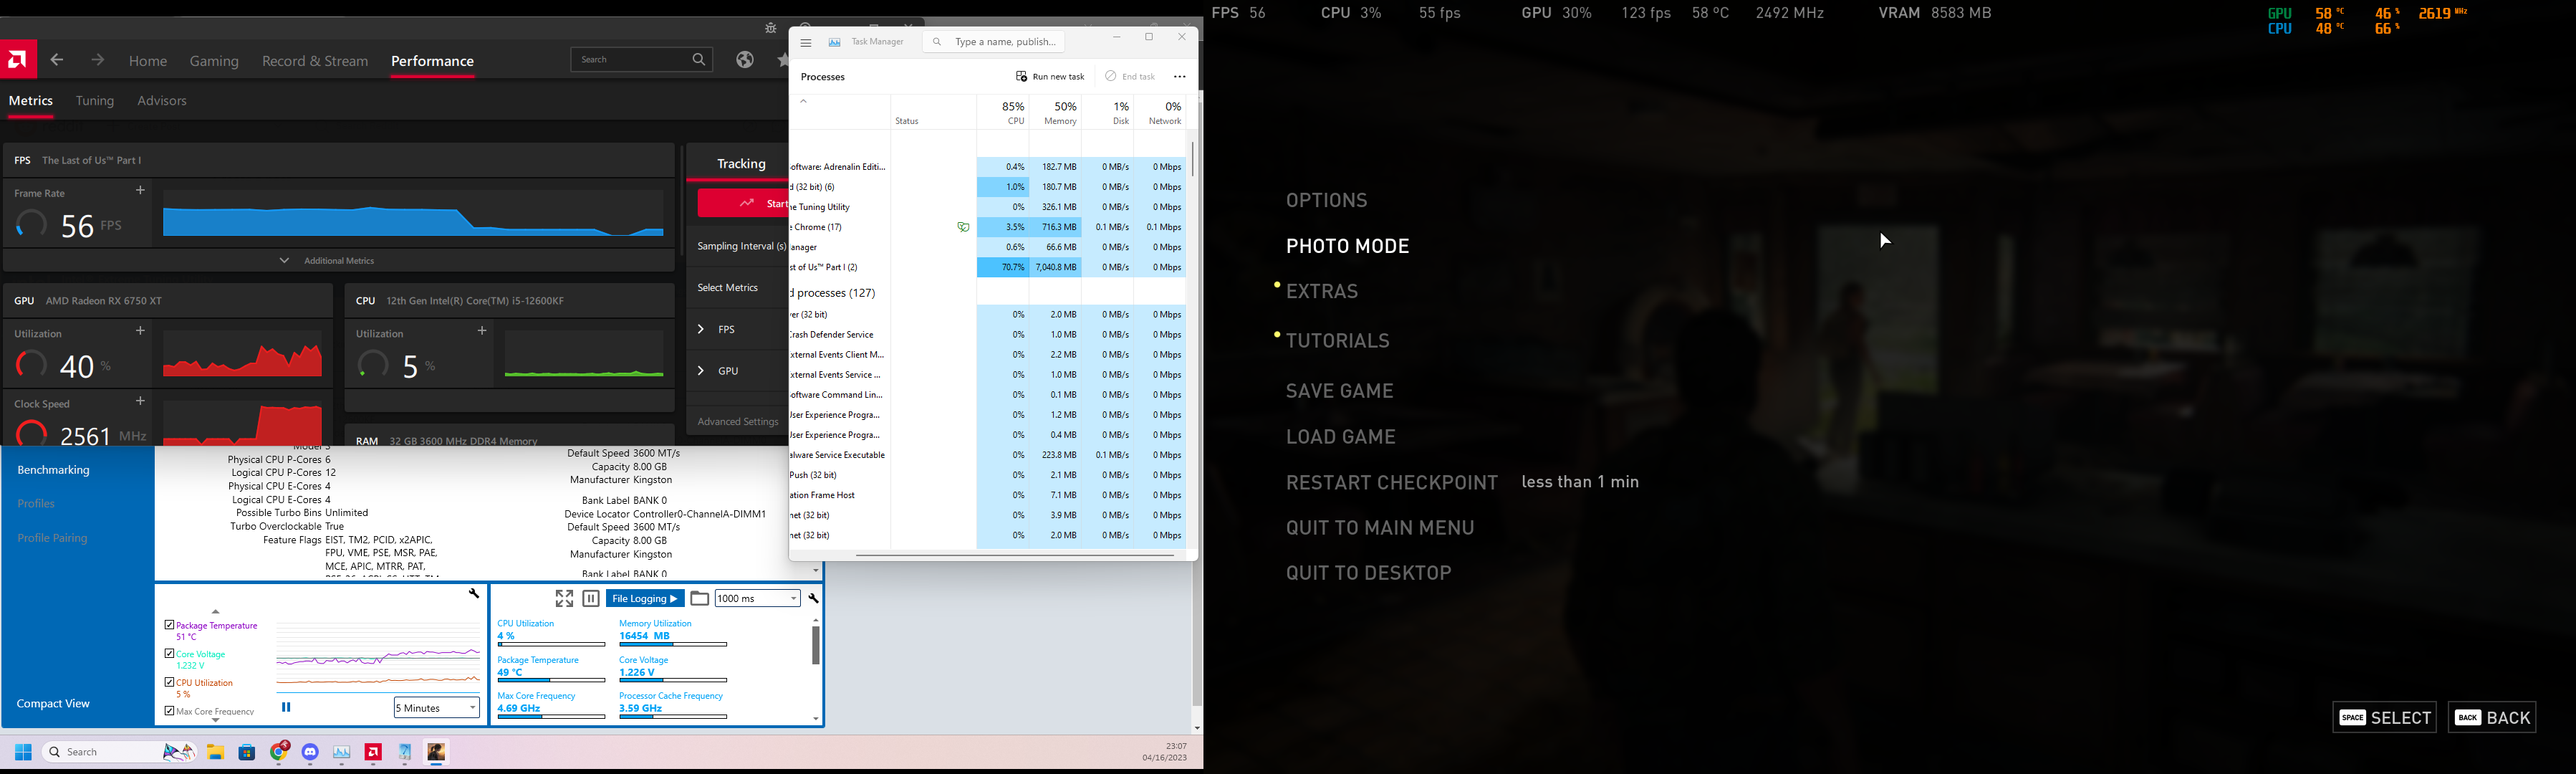Uncheck Max Core Frequency in XTU graph
This screenshot has height=774, width=2576.
coord(169,711)
